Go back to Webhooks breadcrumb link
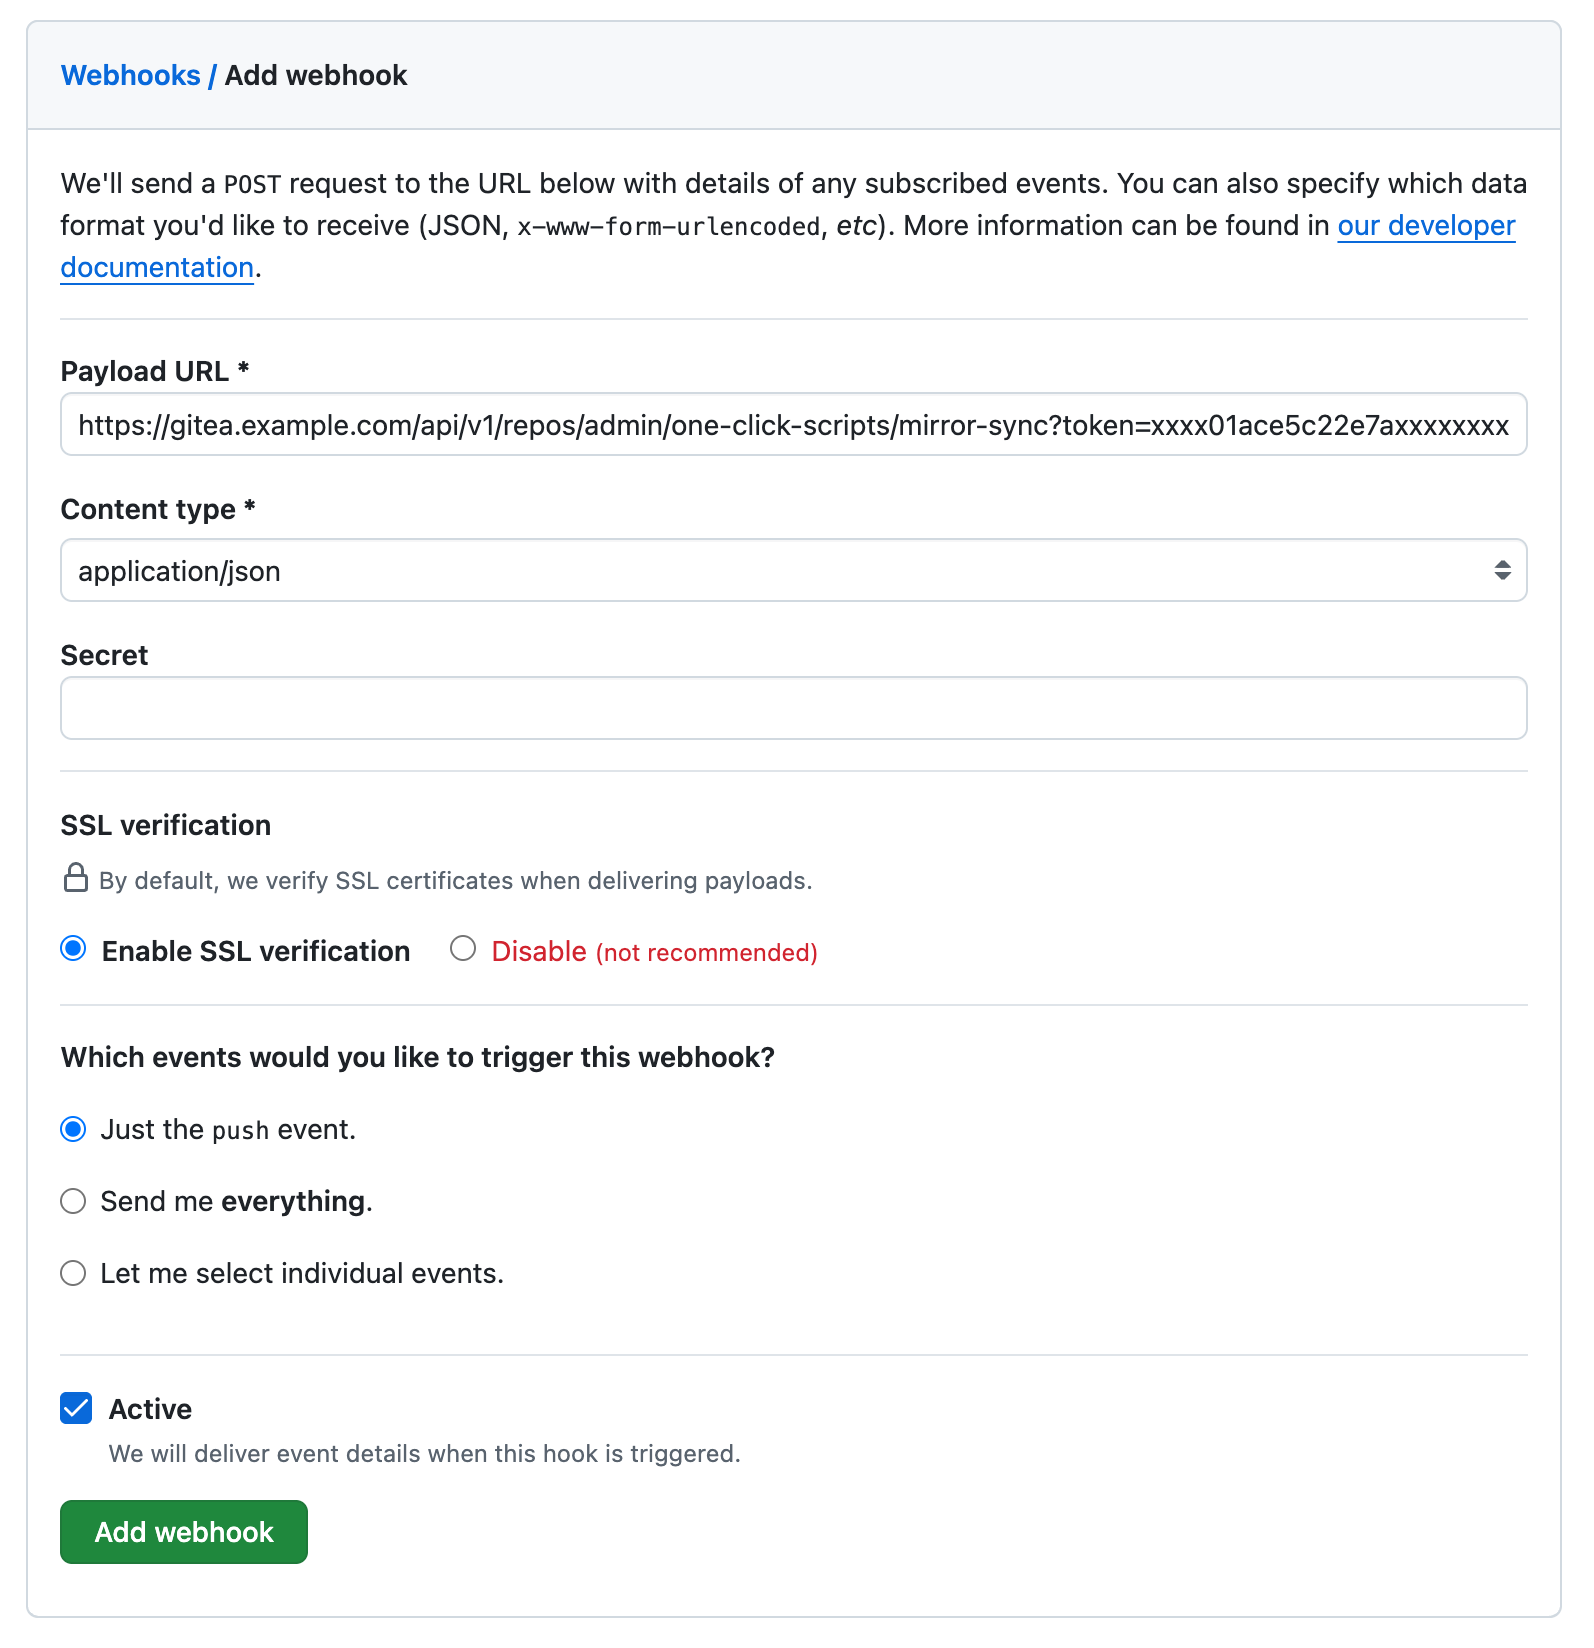This screenshot has height=1648, width=1594. pos(131,75)
